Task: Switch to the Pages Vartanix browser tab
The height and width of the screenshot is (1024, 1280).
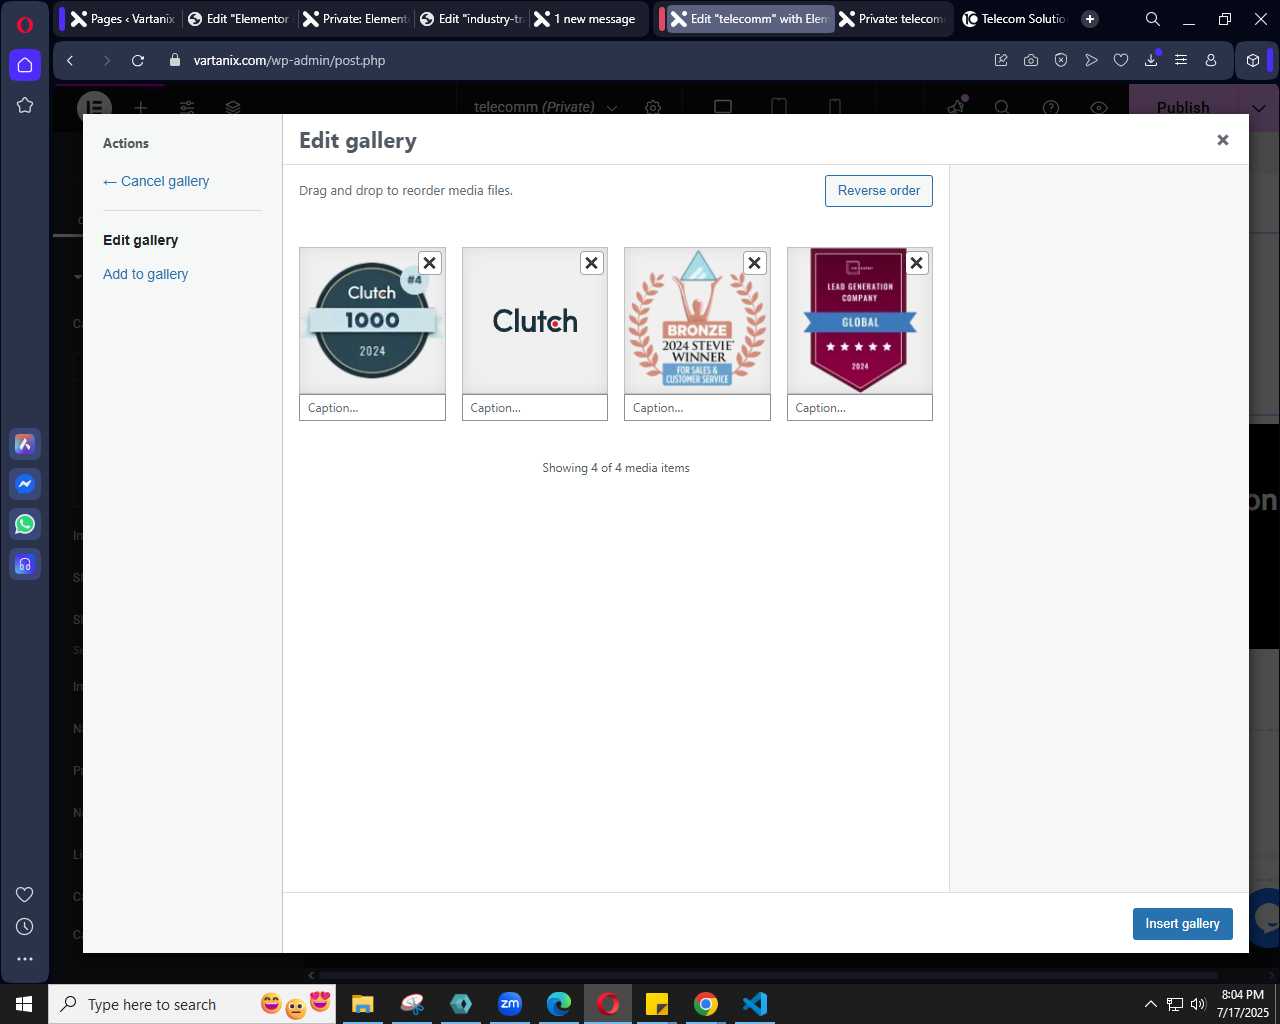Action: (x=121, y=18)
